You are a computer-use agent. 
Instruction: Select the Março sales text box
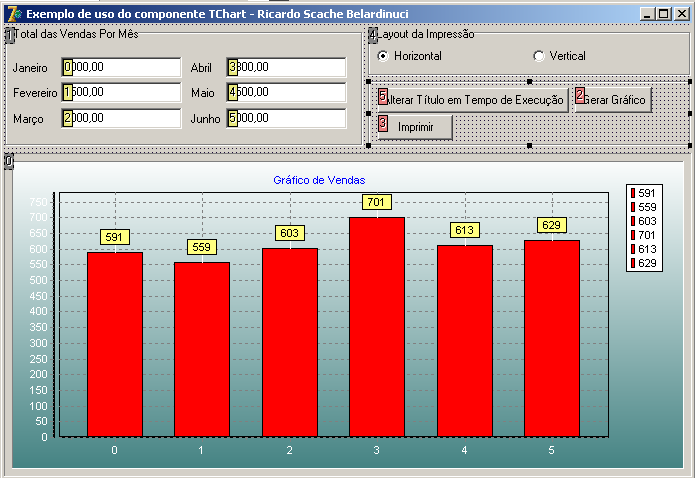click(120, 117)
